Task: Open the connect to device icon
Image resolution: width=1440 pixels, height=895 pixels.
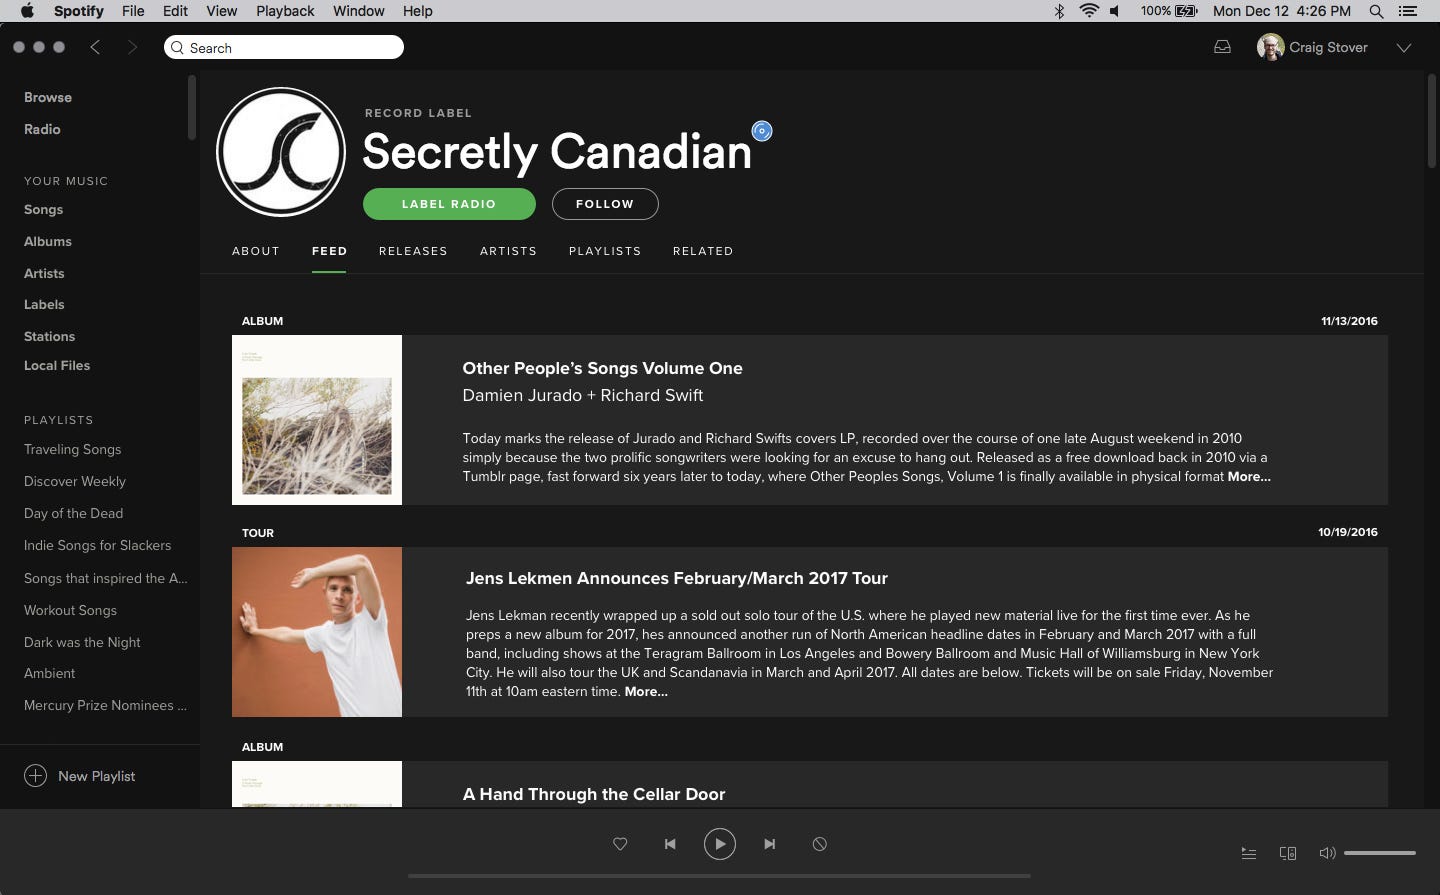Action: point(1288,853)
